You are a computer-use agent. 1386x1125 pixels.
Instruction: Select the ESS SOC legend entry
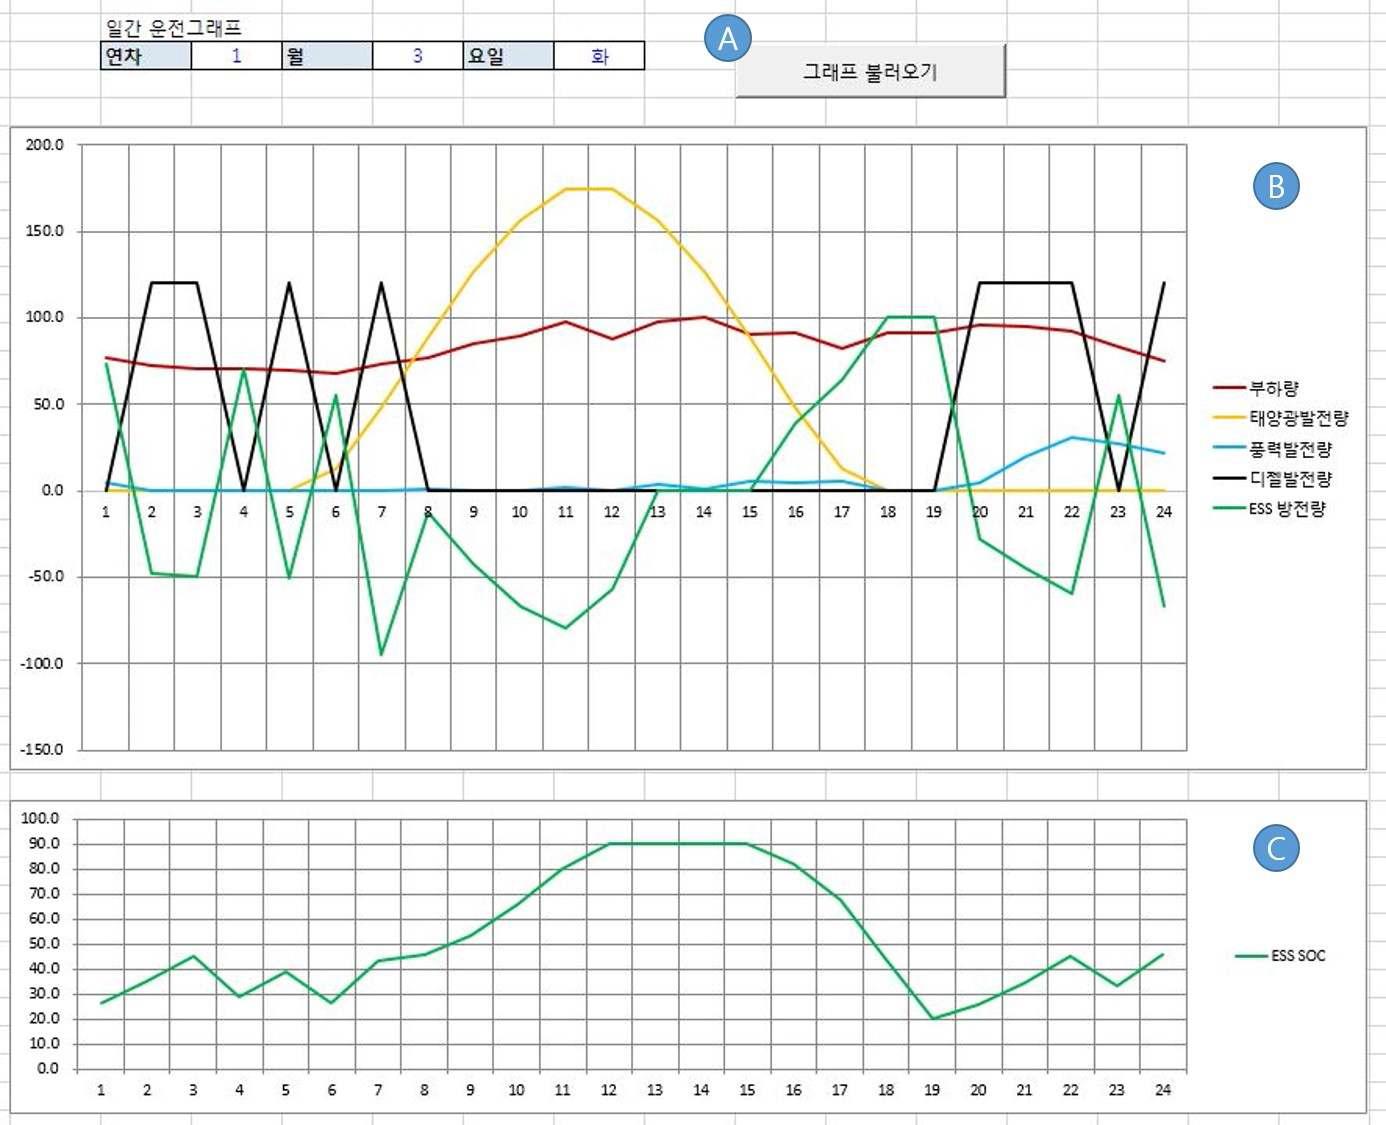1281,956
